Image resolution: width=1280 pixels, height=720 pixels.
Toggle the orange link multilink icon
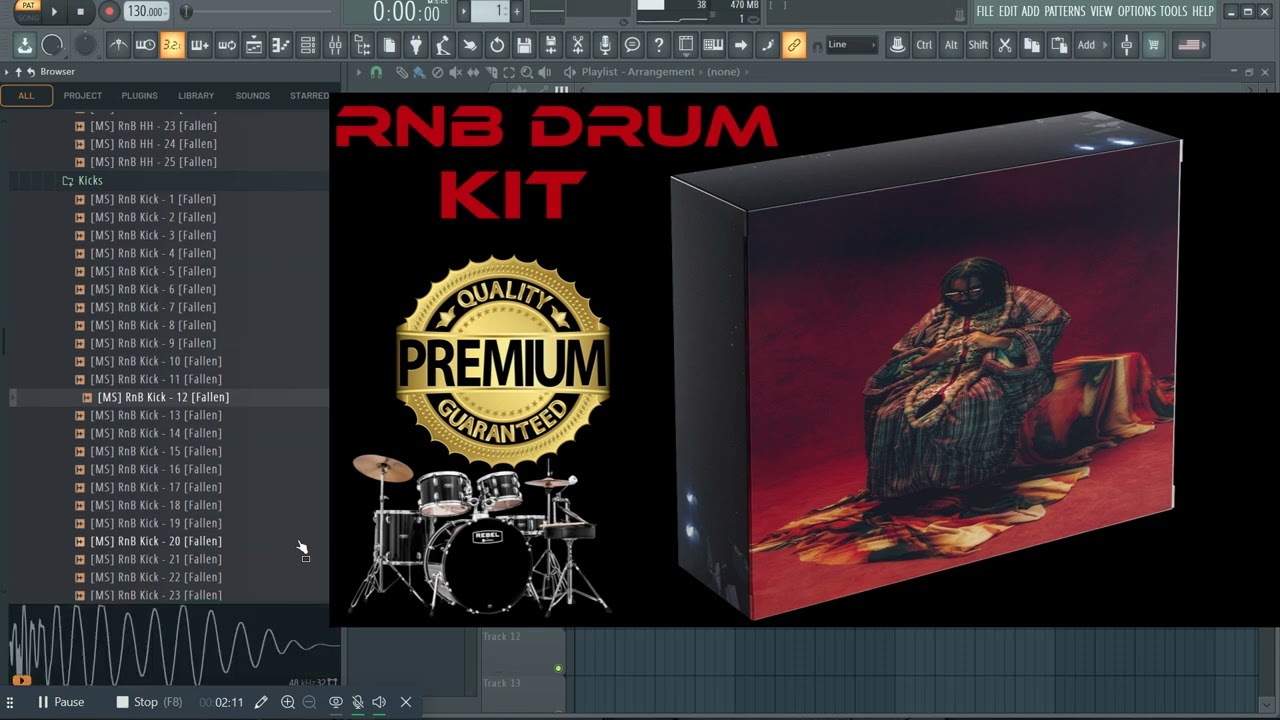[794, 45]
